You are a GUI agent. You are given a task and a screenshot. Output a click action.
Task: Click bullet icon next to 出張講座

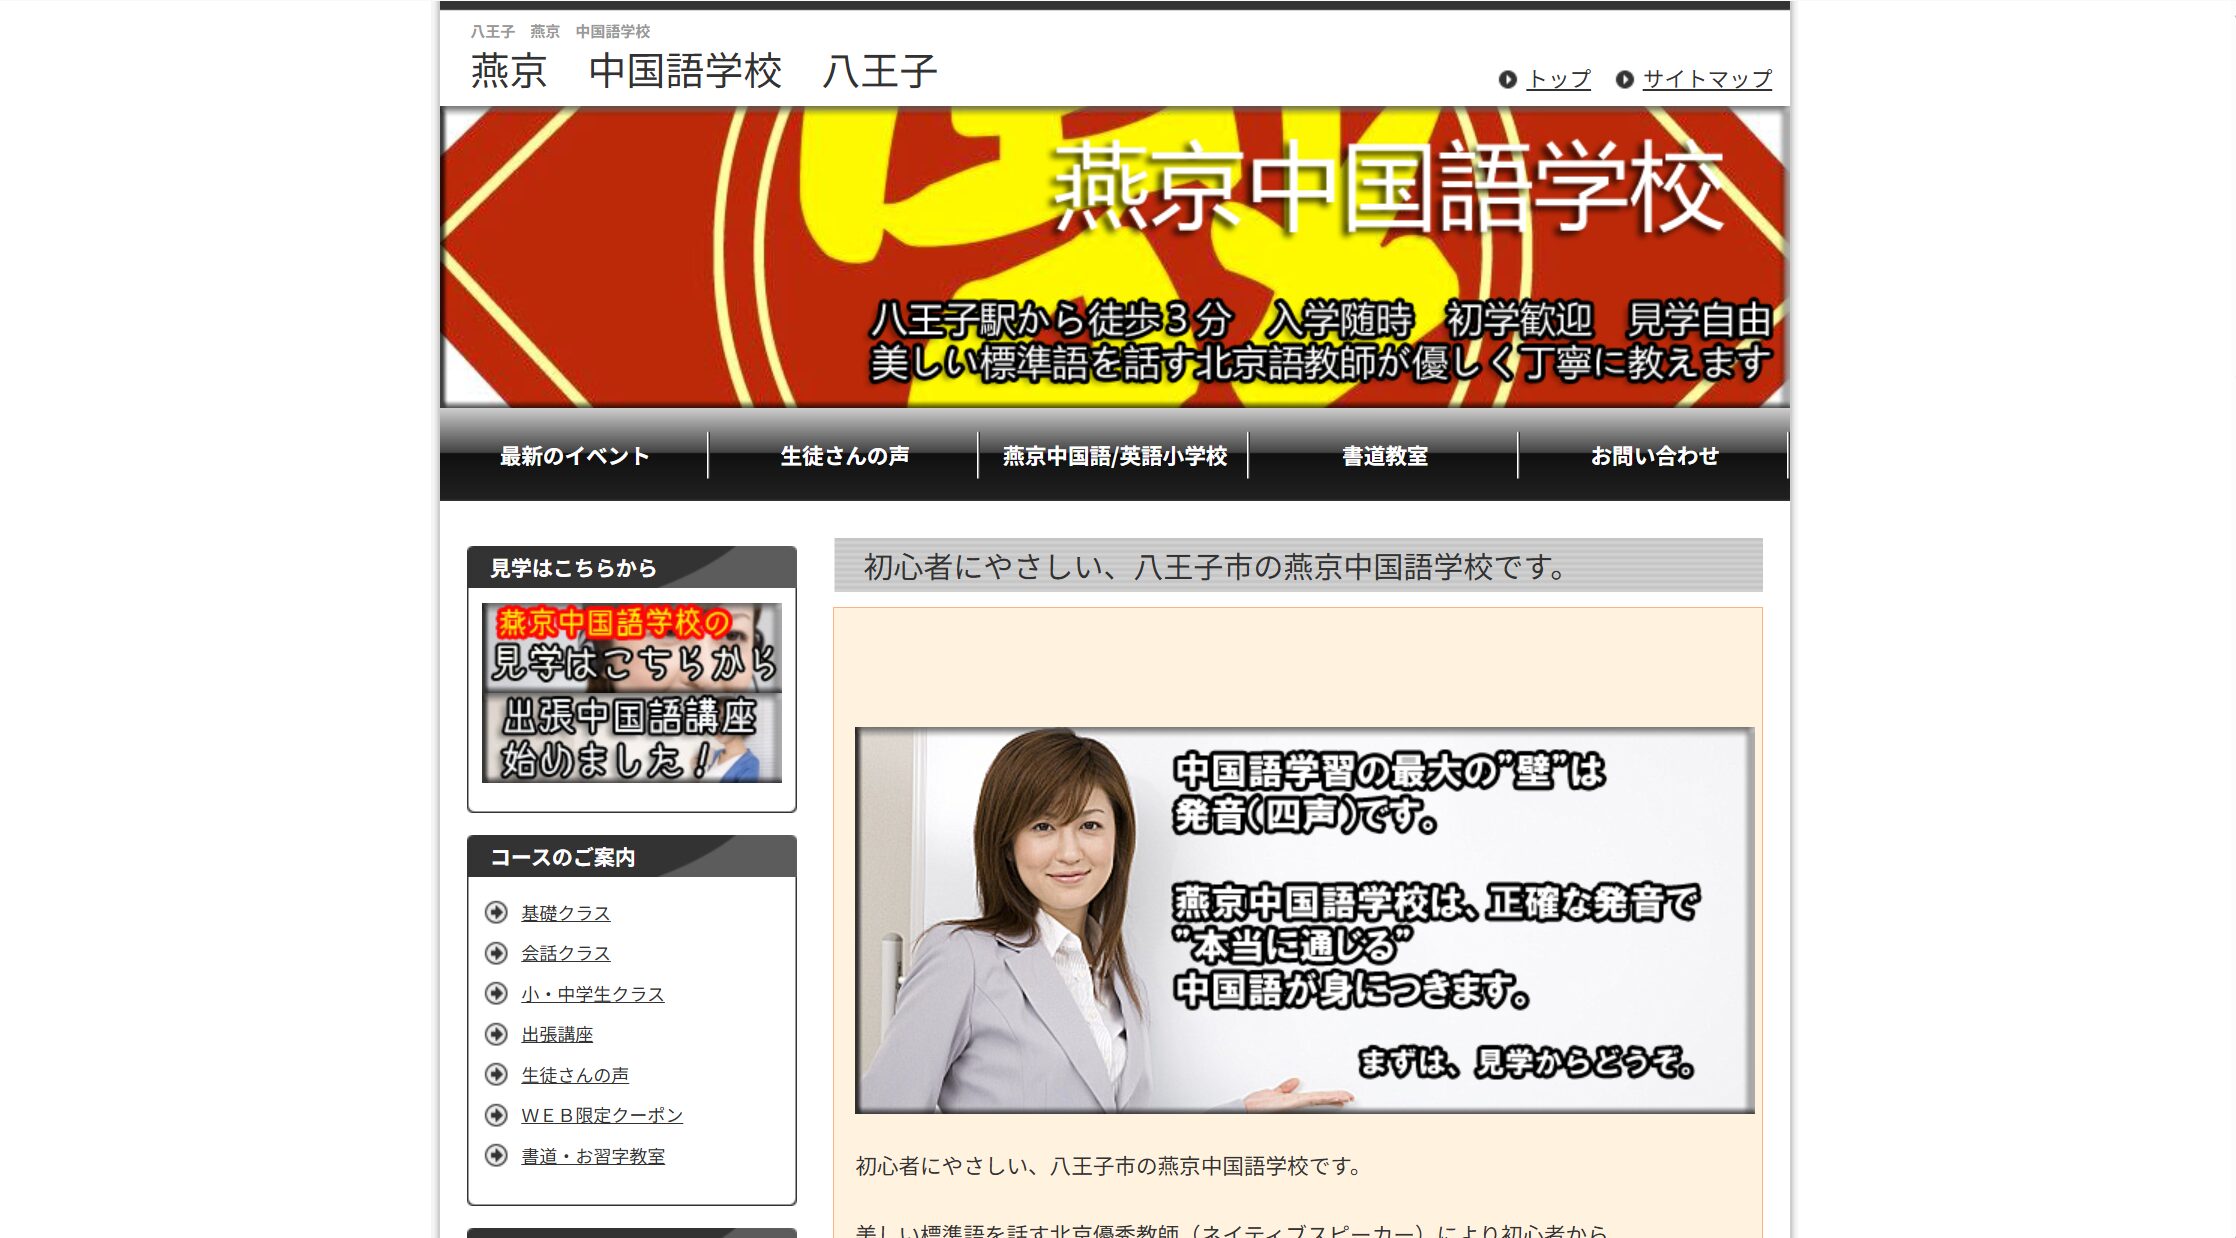(496, 1034)
